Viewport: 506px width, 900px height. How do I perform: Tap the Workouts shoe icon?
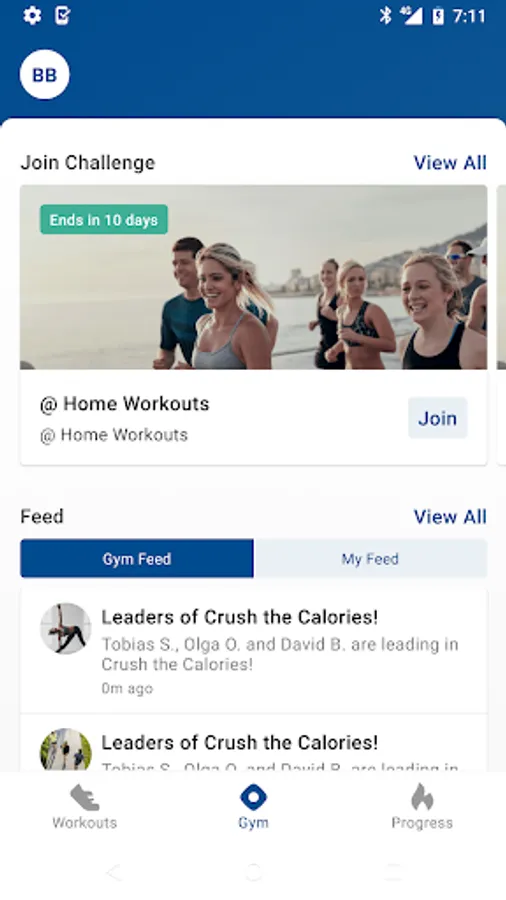[x=84, y=797]
